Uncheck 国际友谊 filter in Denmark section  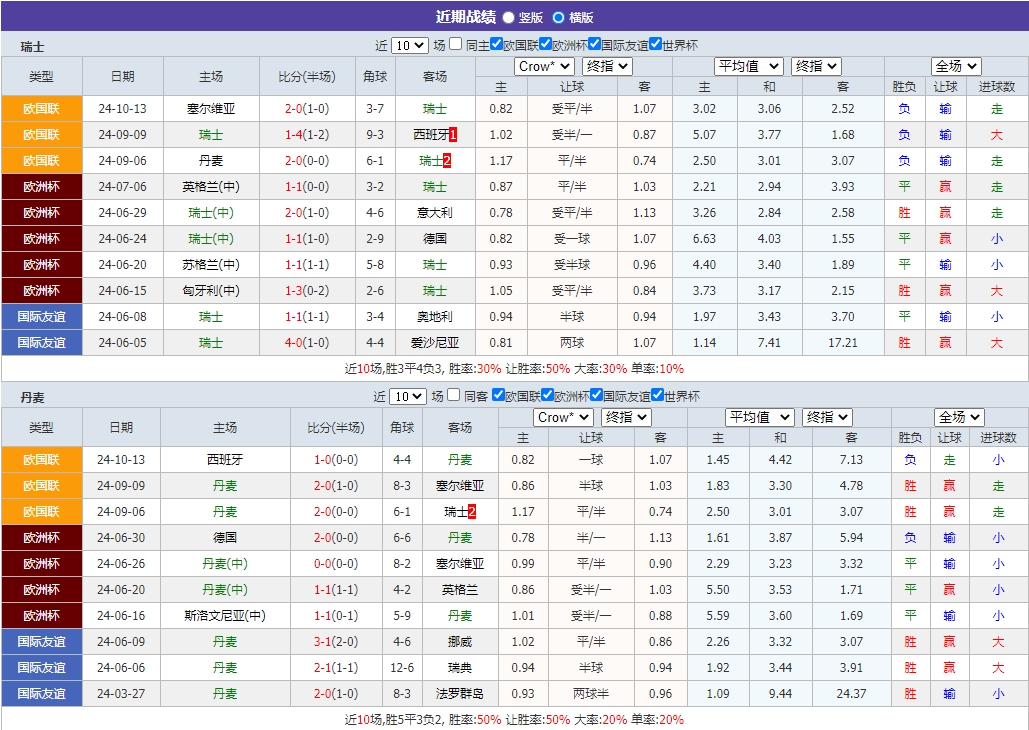coord(595,394)
